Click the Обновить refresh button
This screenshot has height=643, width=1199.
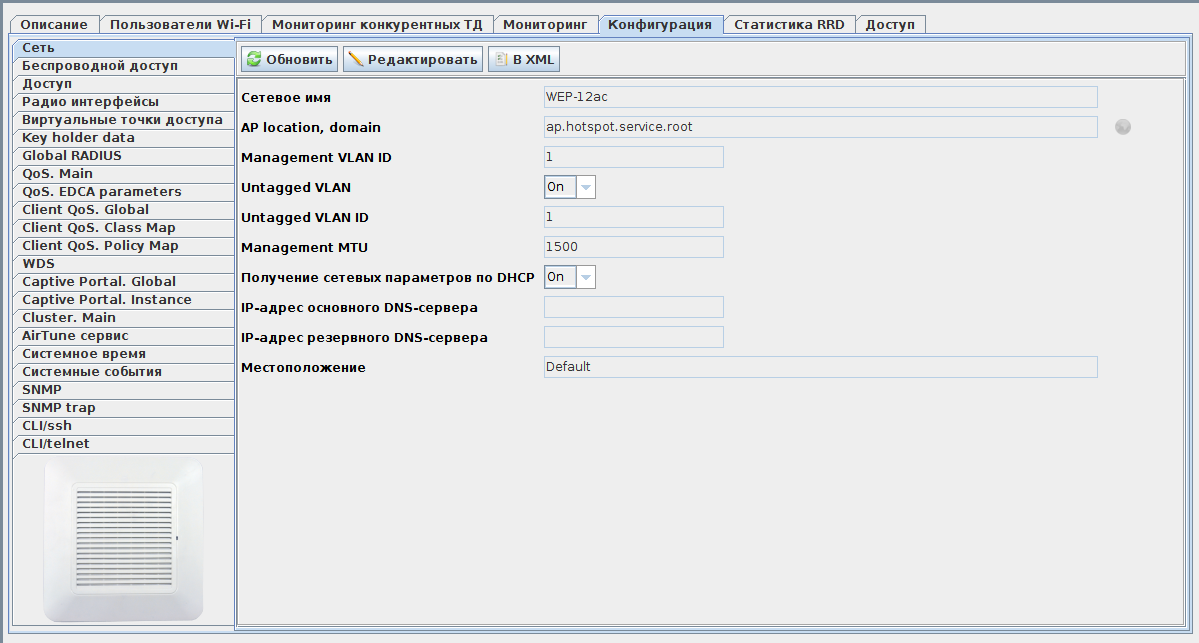click(289, 60)
